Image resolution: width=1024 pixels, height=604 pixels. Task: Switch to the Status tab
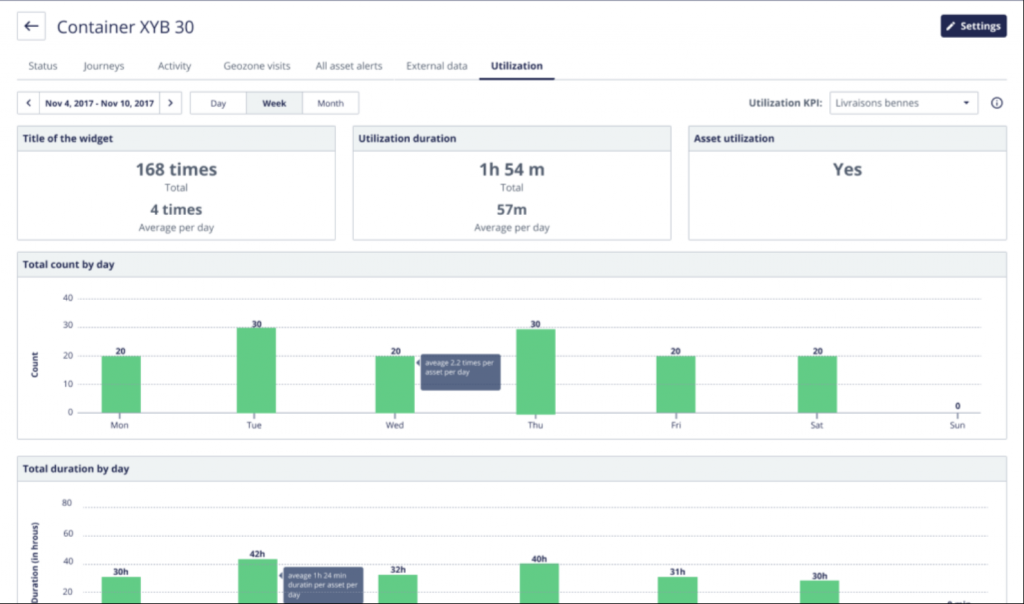pyautogui.click(x=42, y=66)
